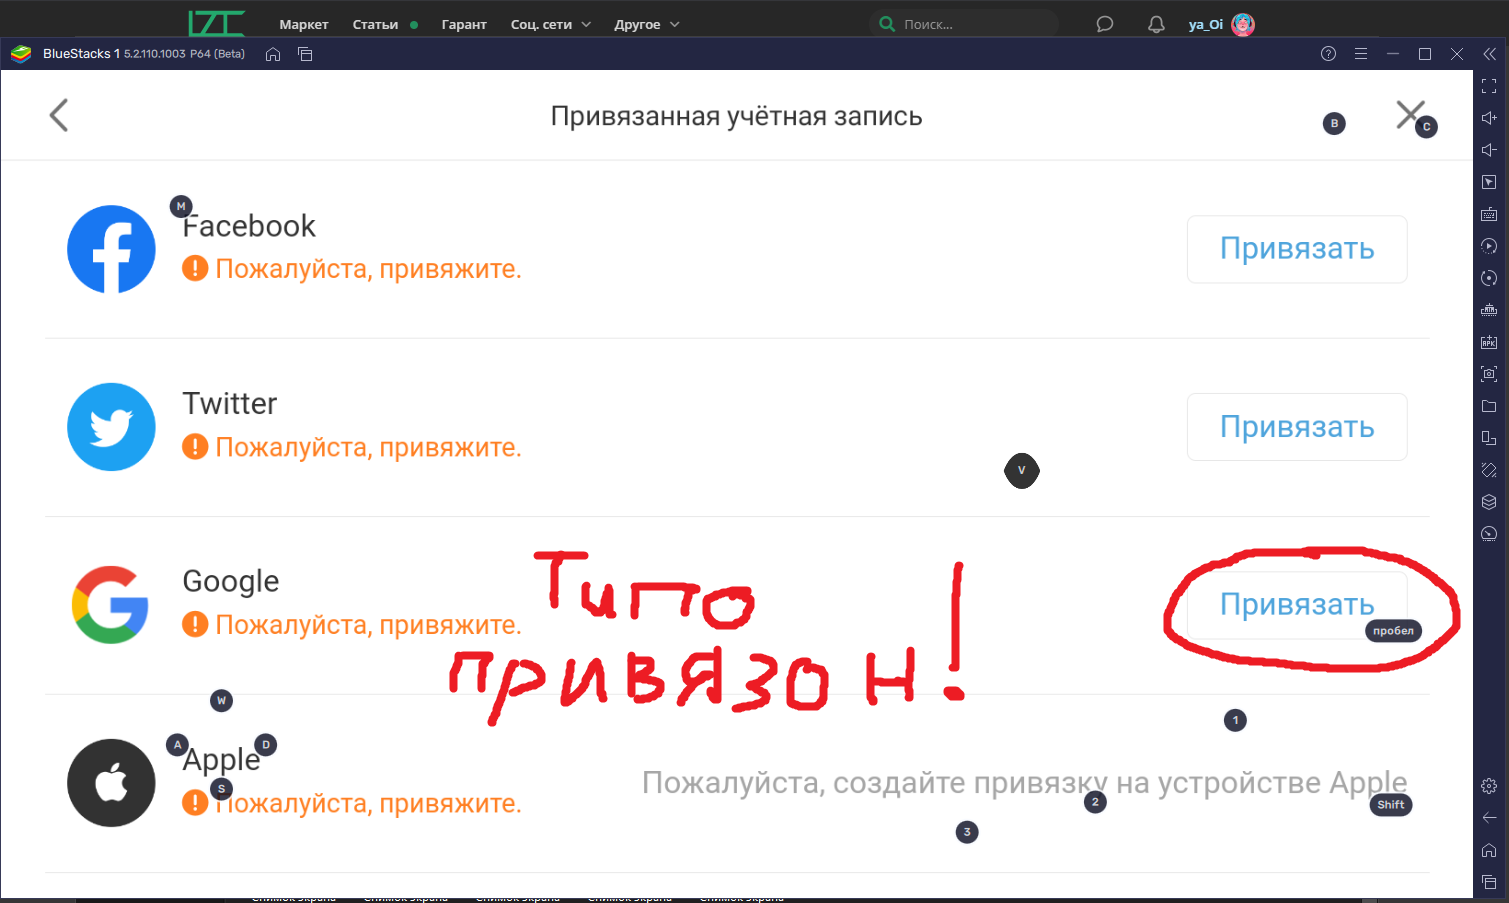Increase volume in BlueStacks sidebar
Image resolution: width=1509 pixels, height=903 pixels.
point(1489,118)
